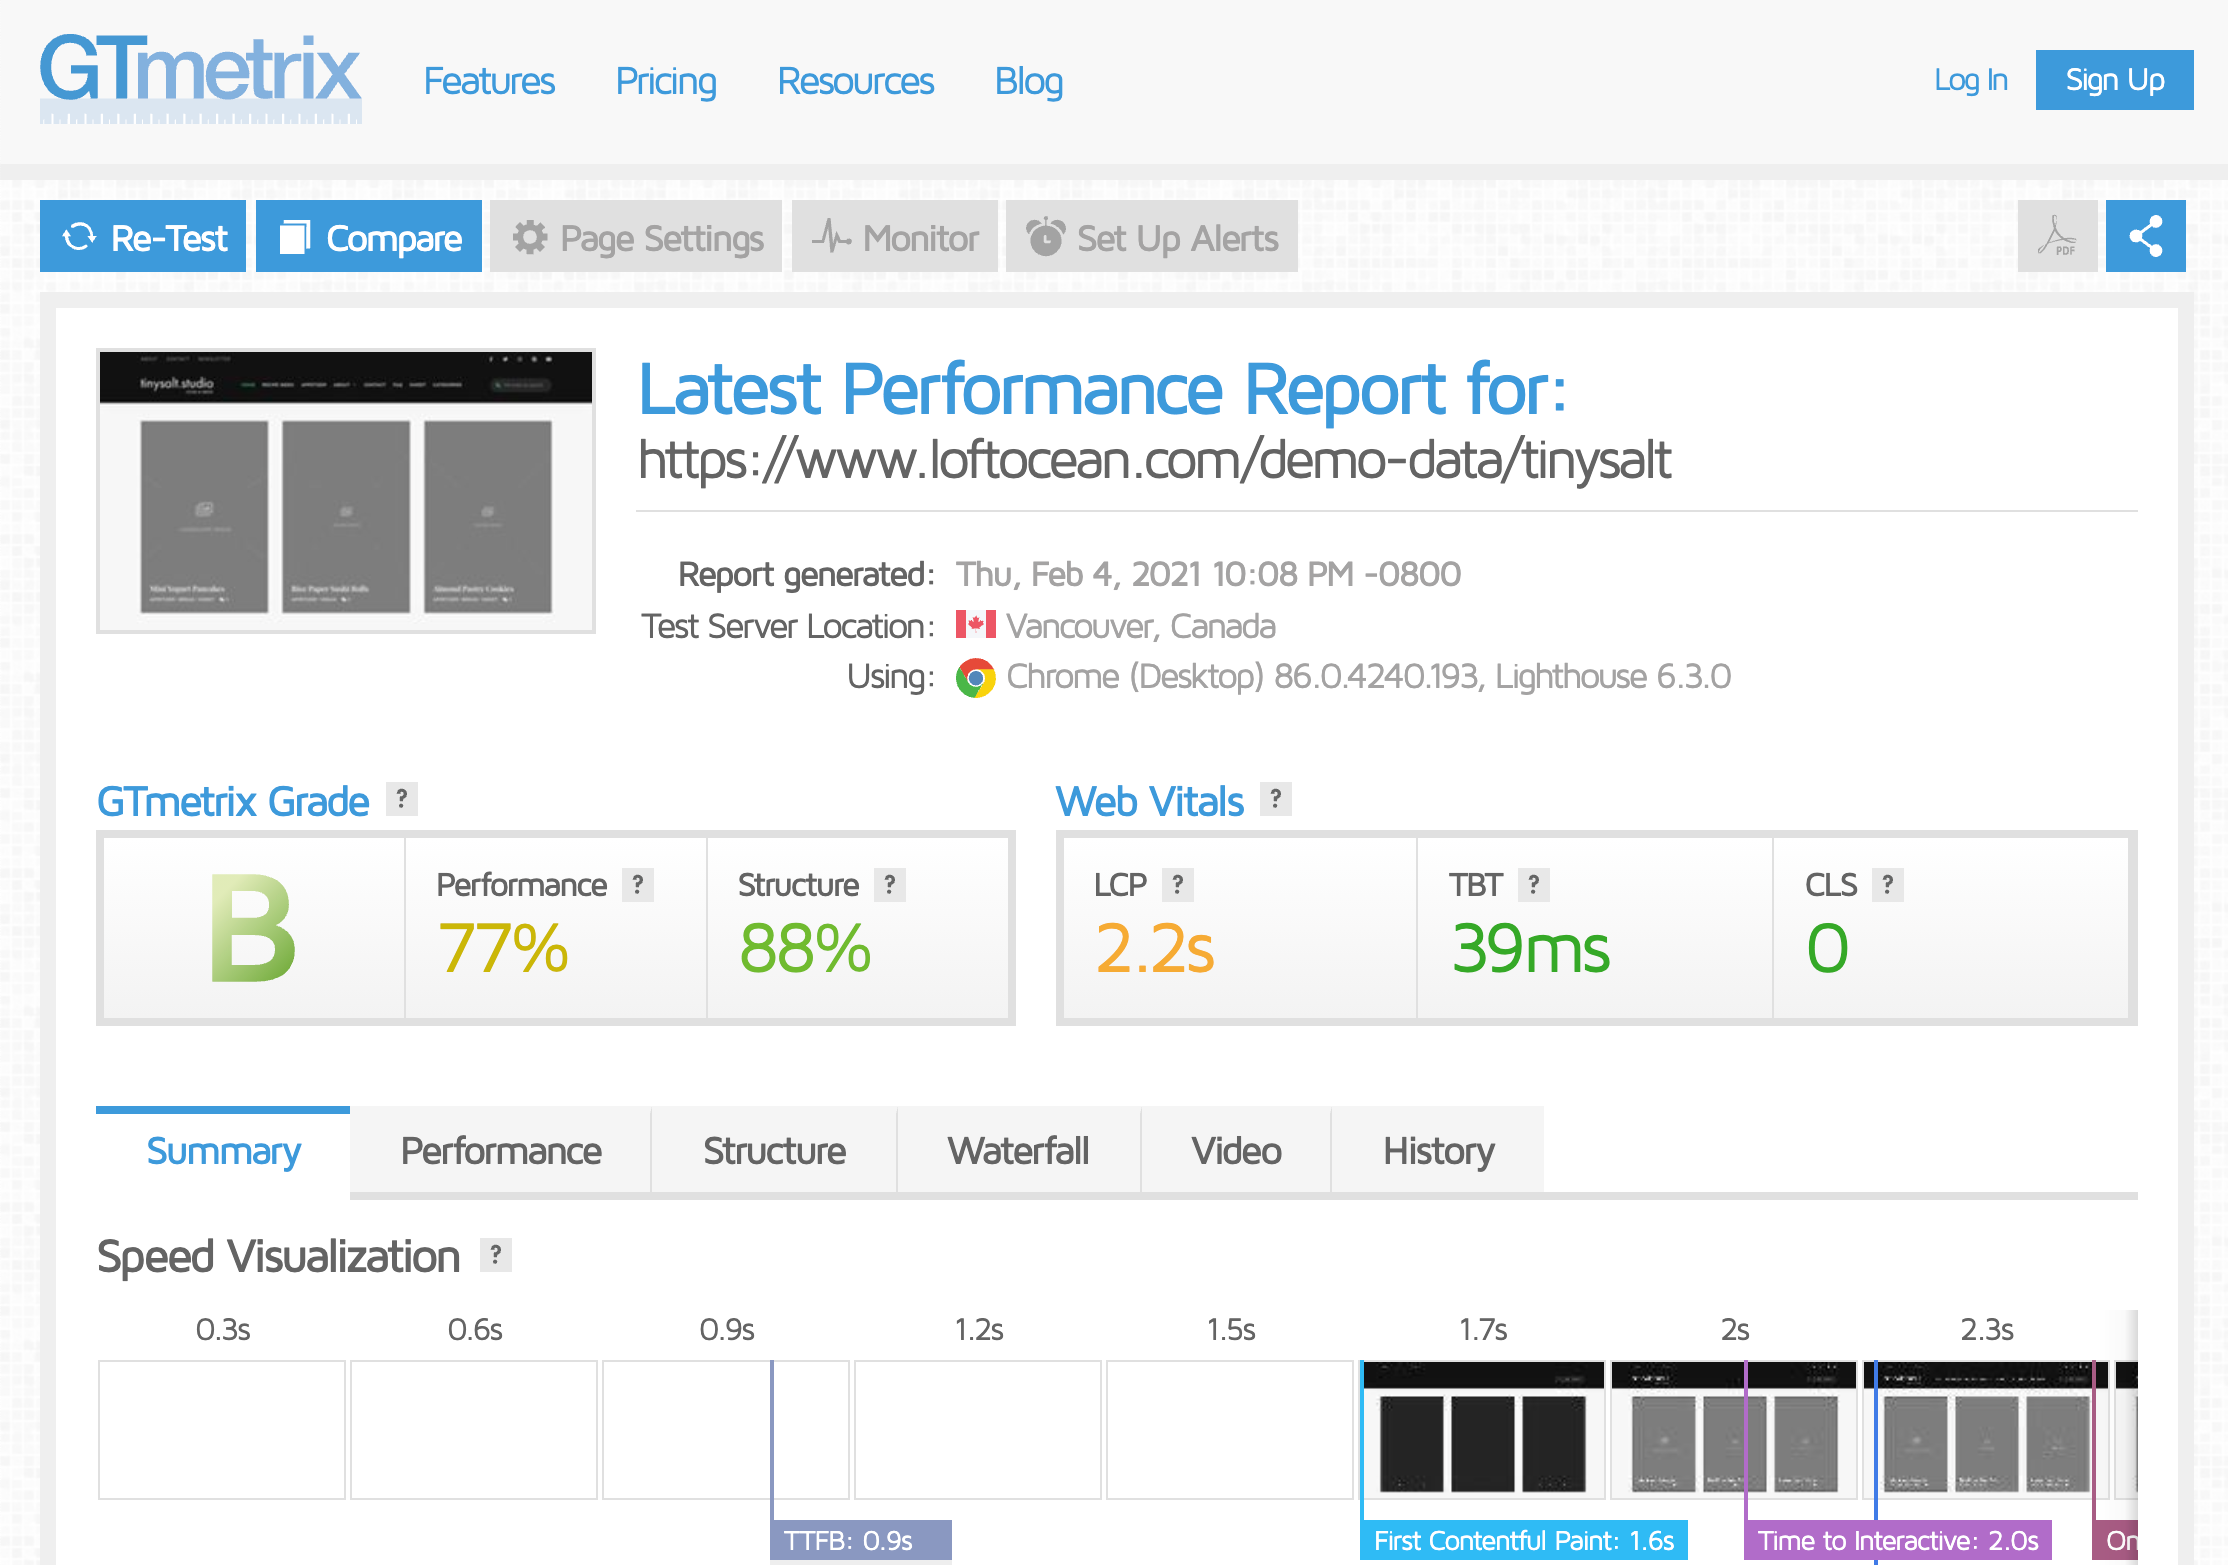
Task: Open CLS metric help icon
Action: 1887,885
